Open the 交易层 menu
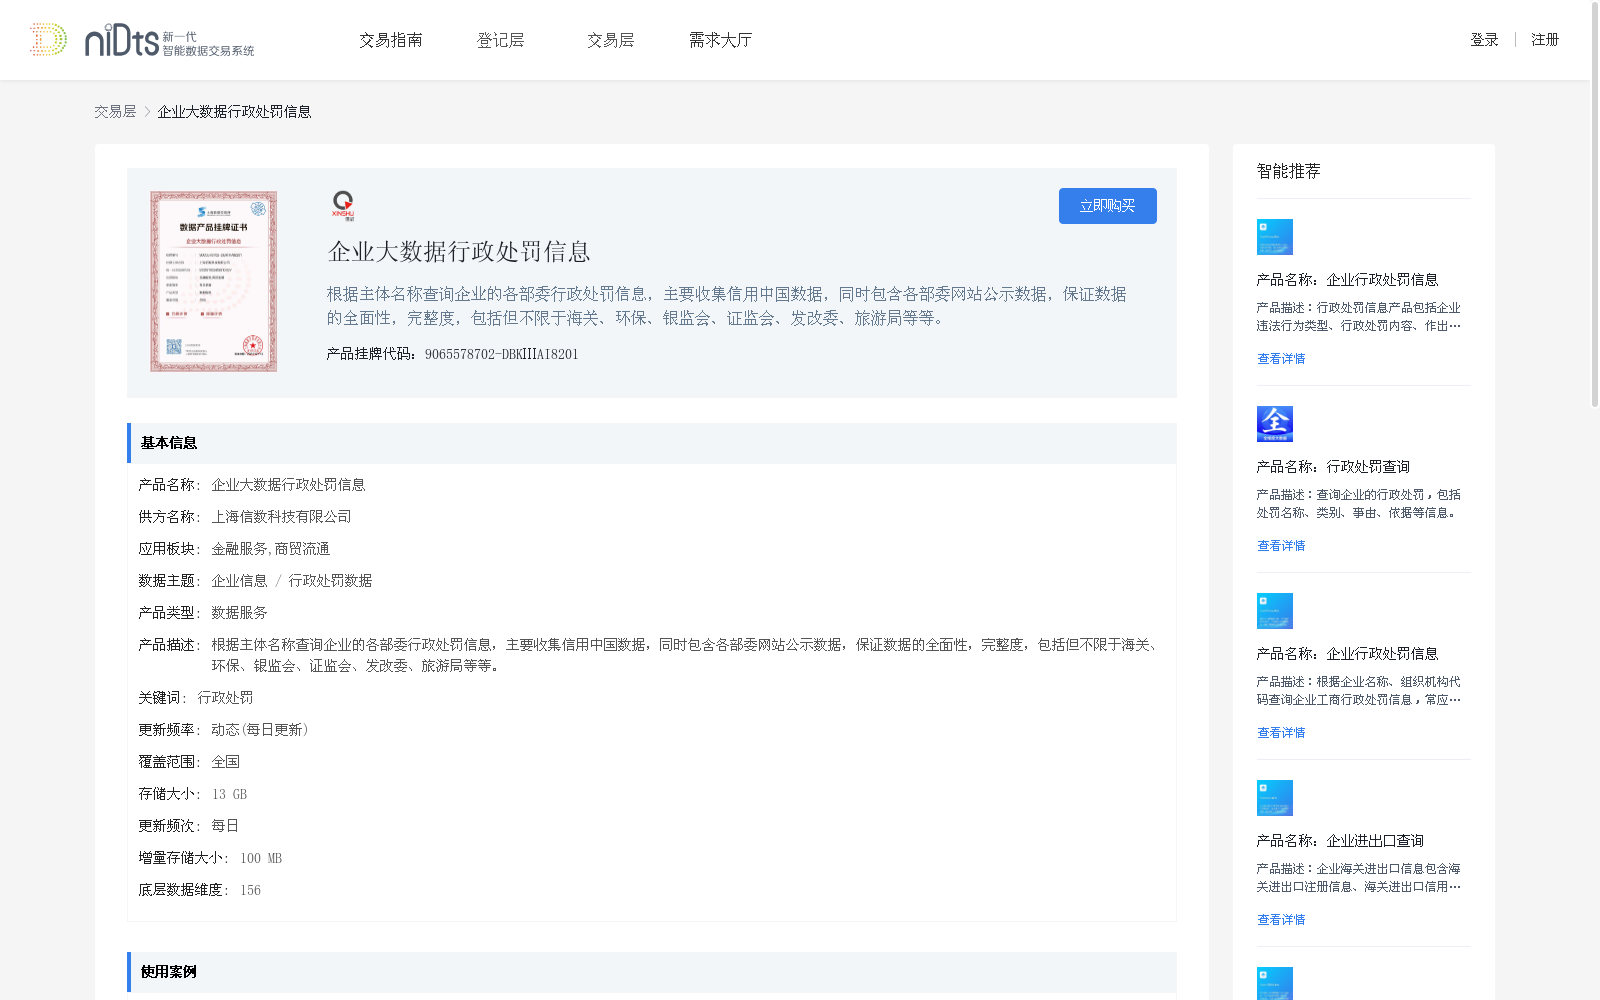This screenshot has height=1000, width=1600. (x=611, y=40)
